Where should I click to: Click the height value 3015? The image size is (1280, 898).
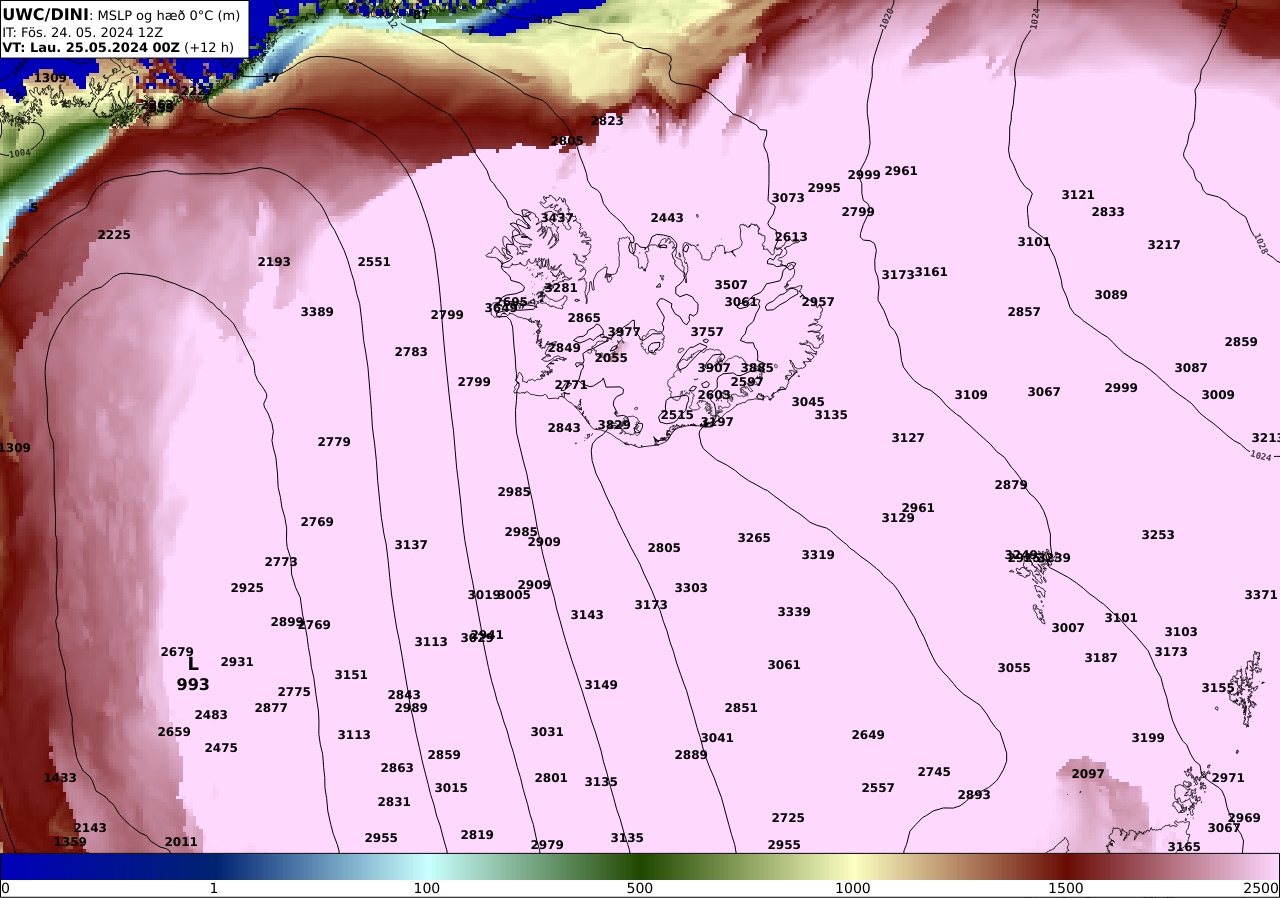click(451, 788)
